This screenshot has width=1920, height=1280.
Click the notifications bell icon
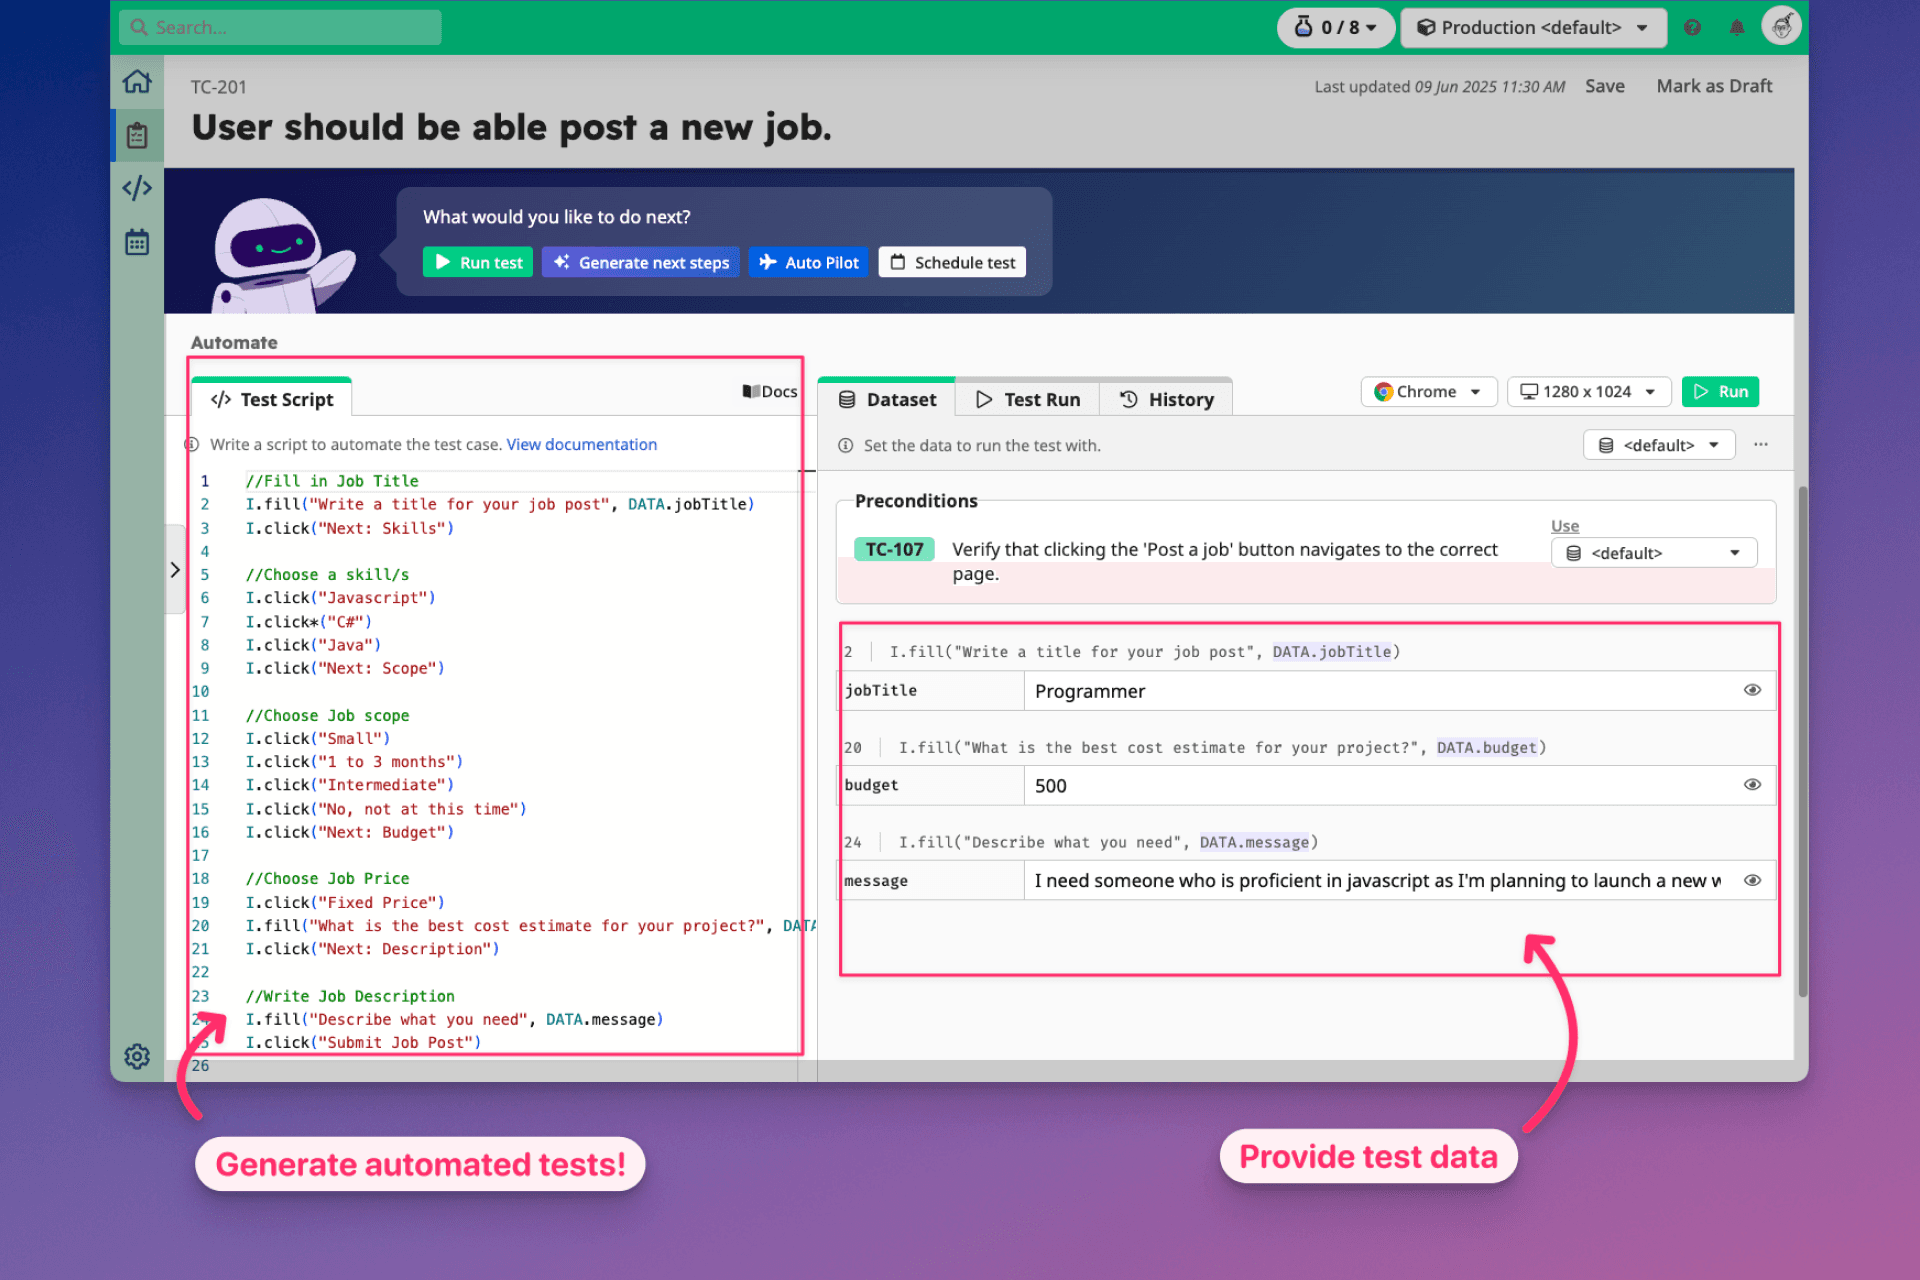[x=1737, y=28]
